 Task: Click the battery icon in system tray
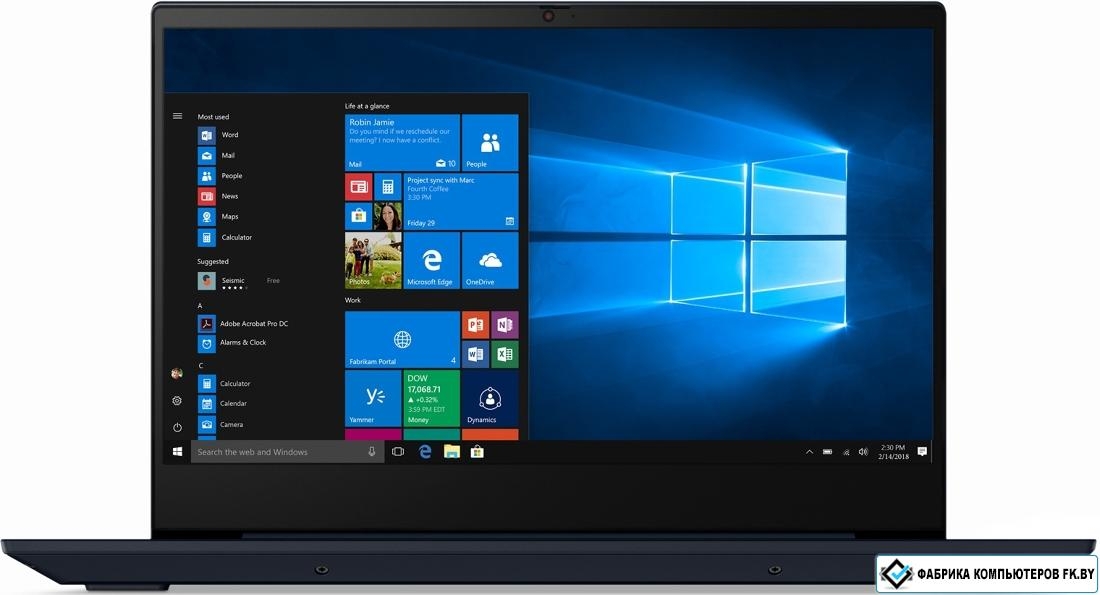coord(828,452)
